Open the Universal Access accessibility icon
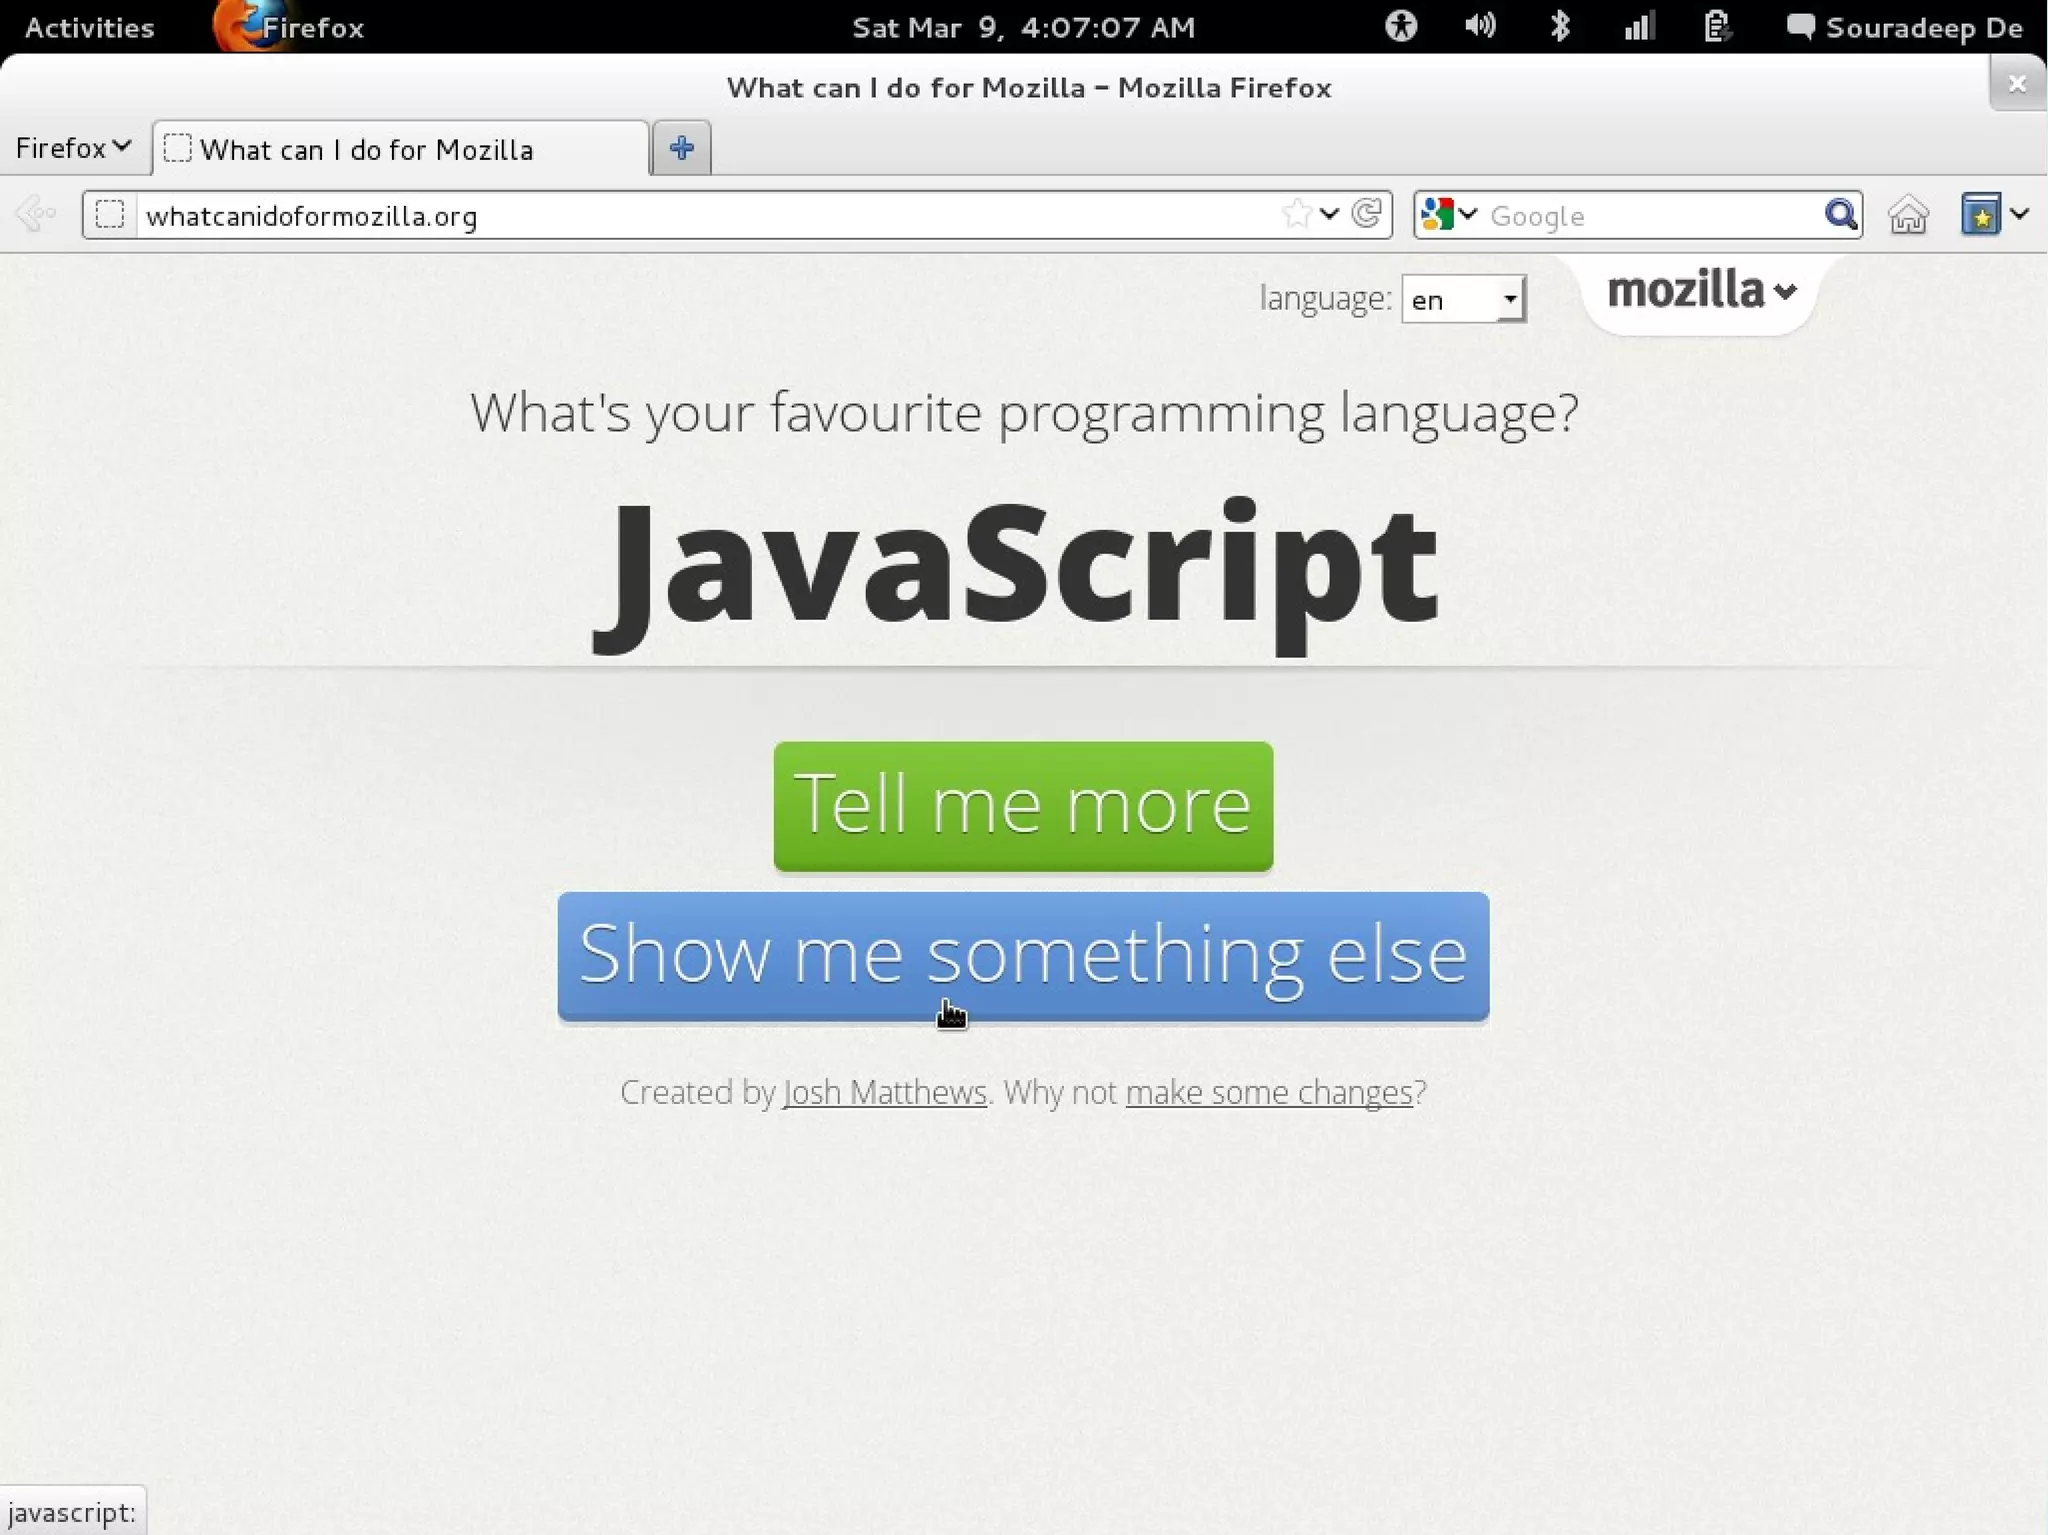This screenshot has width=2048, height=1535. (1401, 26)
